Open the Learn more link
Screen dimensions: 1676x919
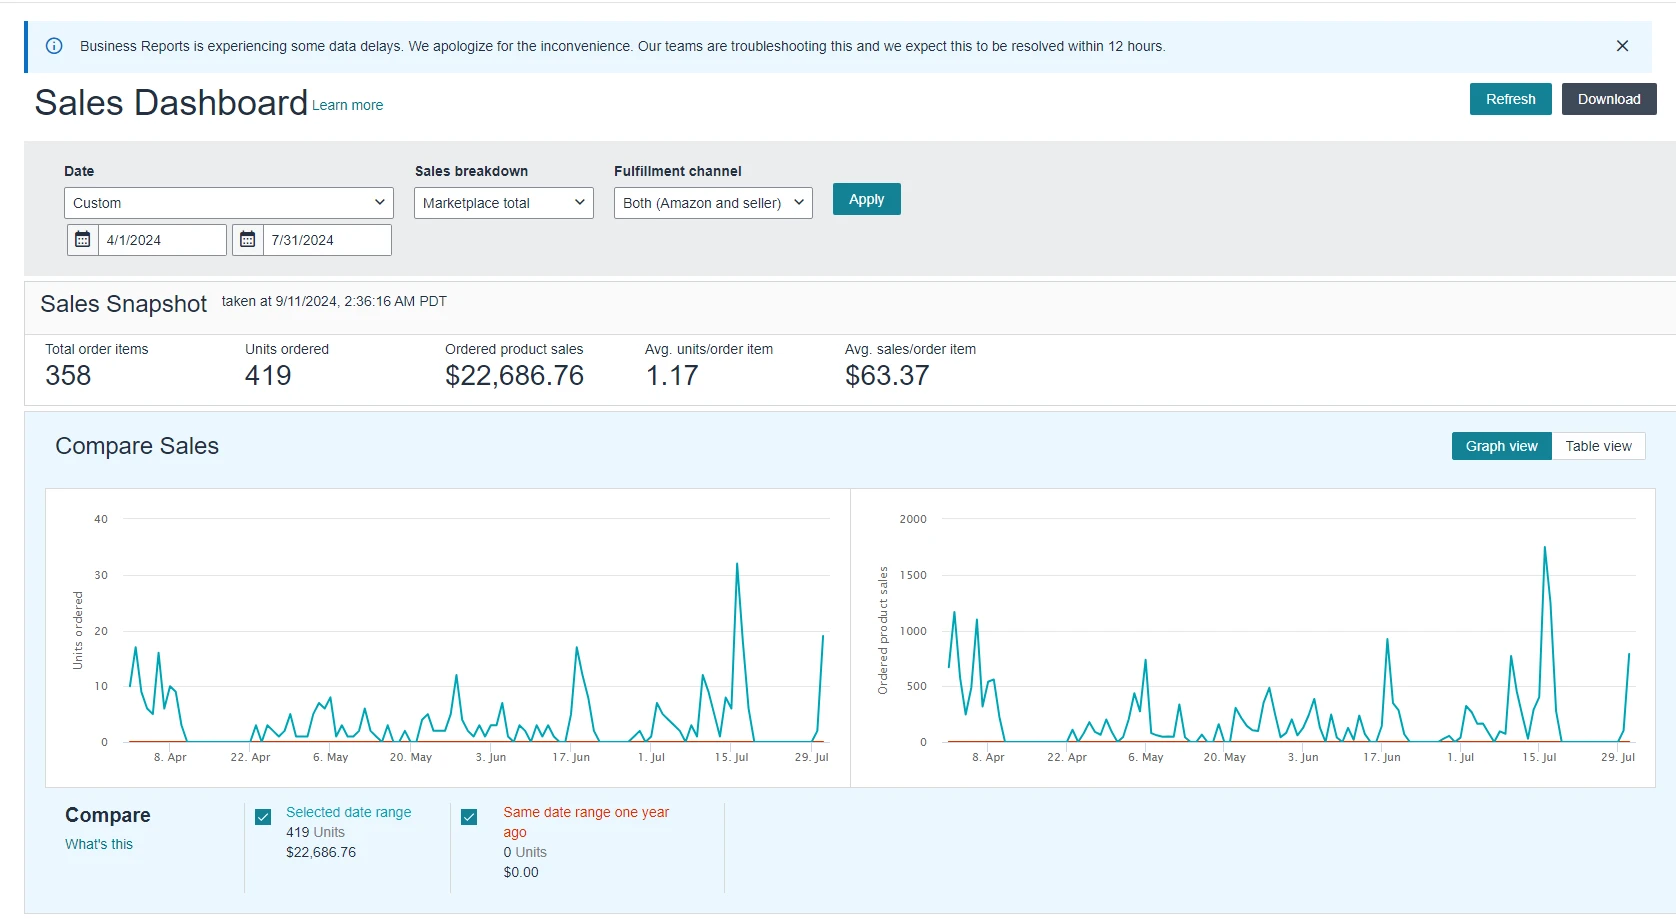[x=347, y=105]
